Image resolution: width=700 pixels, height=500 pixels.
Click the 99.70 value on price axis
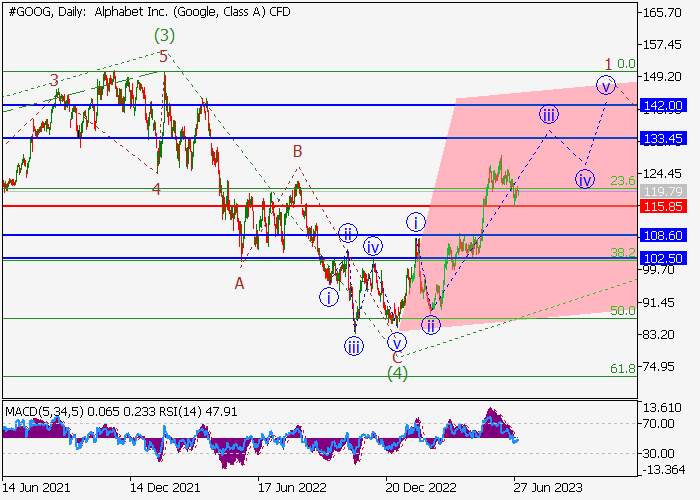662,270
